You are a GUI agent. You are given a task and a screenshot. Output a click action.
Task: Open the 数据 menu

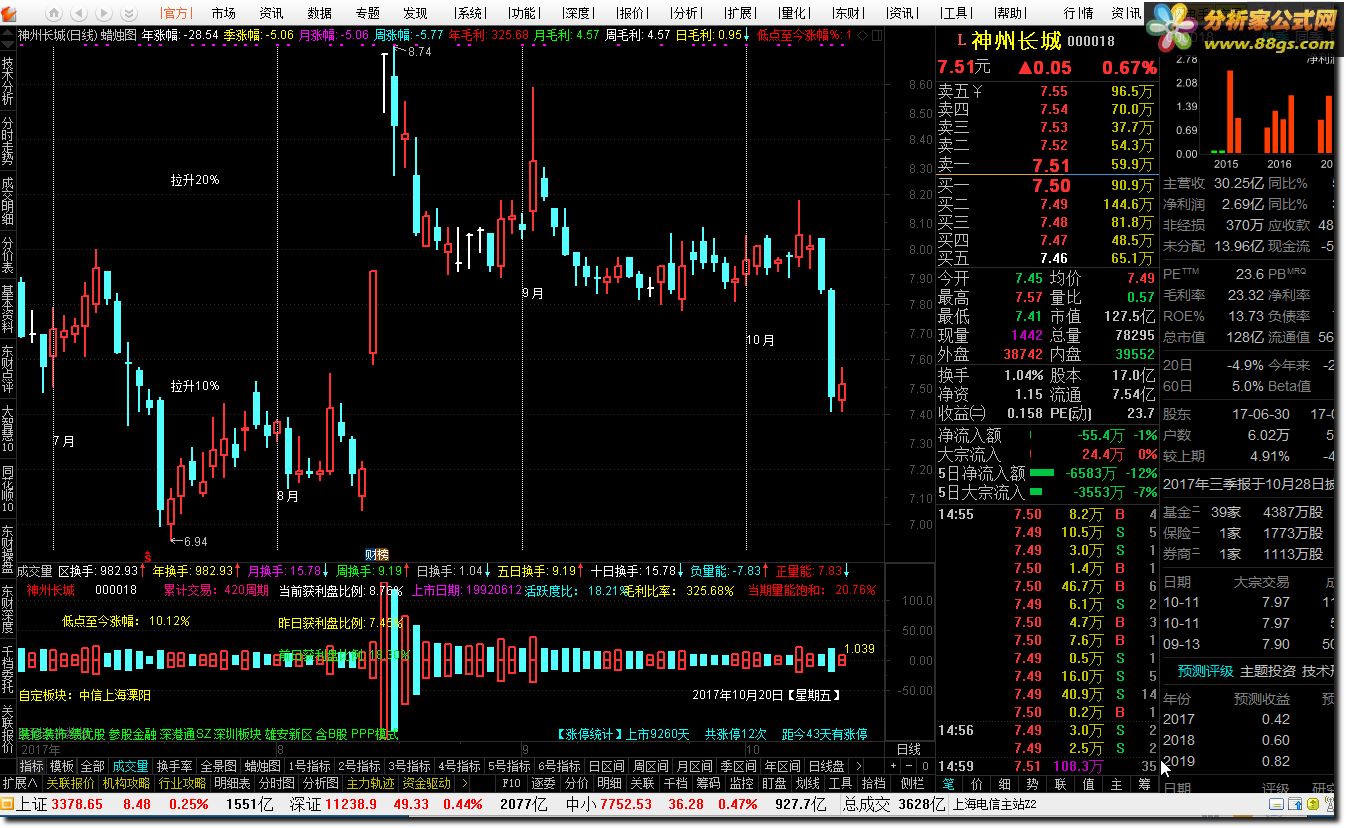[319, 13]
